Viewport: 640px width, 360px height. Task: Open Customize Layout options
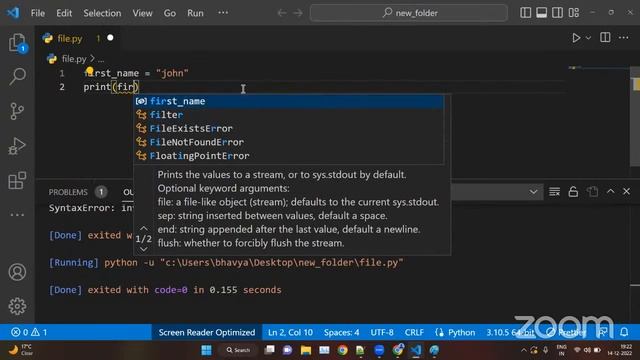574,13
